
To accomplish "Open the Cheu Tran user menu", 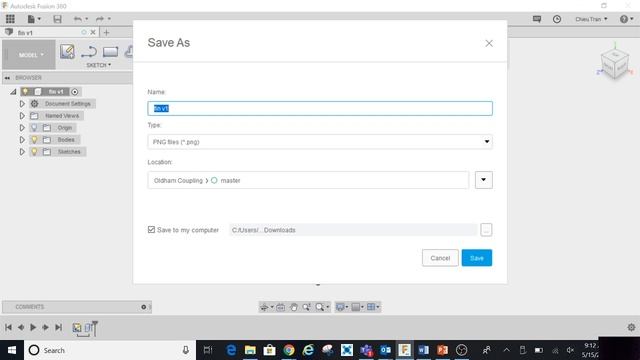I will [x=591, y=19].
